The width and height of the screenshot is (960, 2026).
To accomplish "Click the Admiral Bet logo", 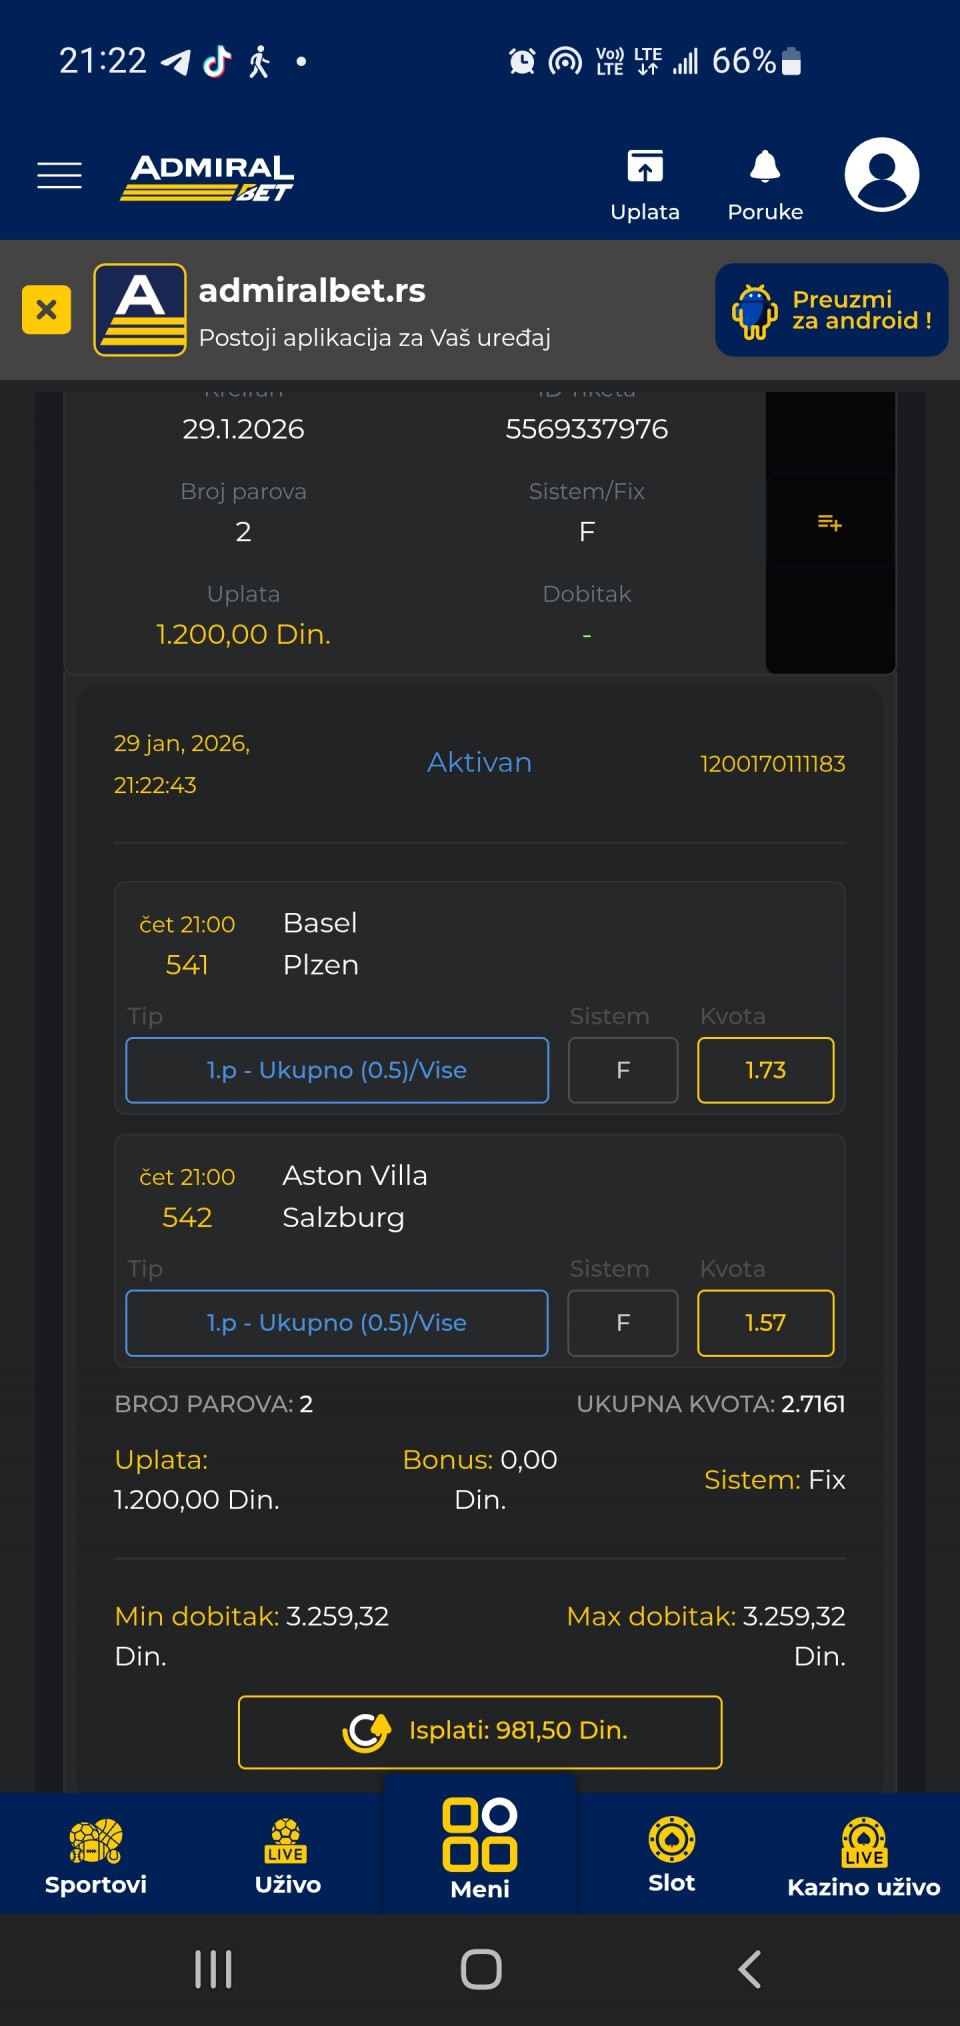I will pos(208,177).
